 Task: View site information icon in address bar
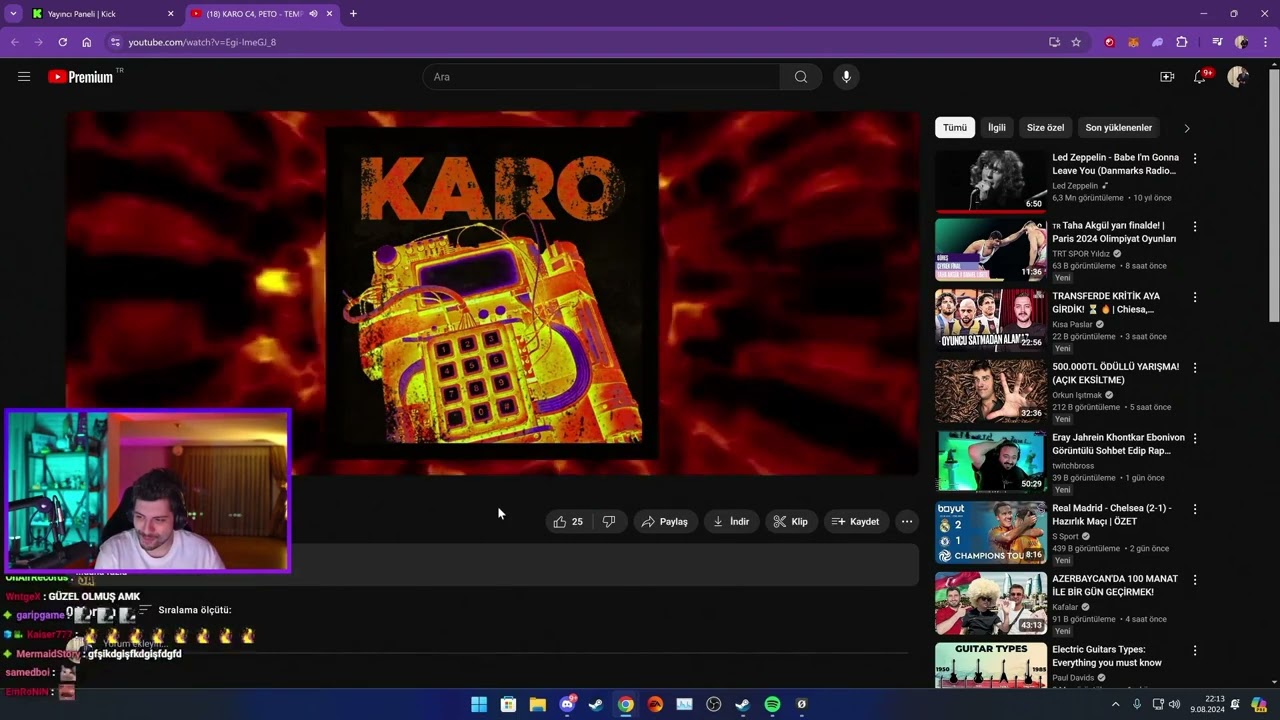[x=115, y=42]
